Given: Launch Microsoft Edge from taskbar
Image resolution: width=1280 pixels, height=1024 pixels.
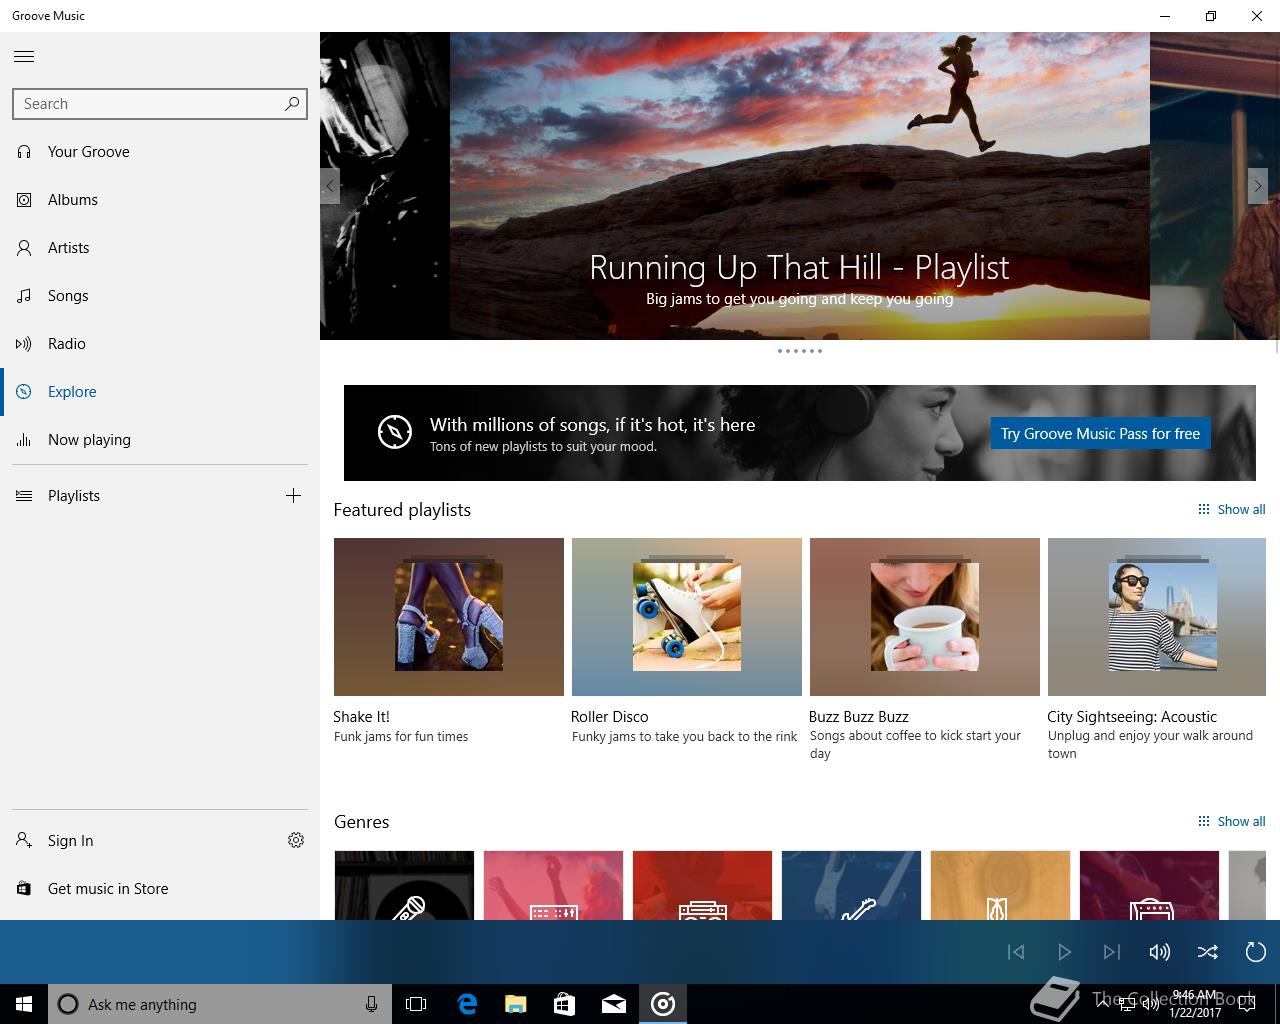Looking at the screenshot, I should (x=467, y=1004).
